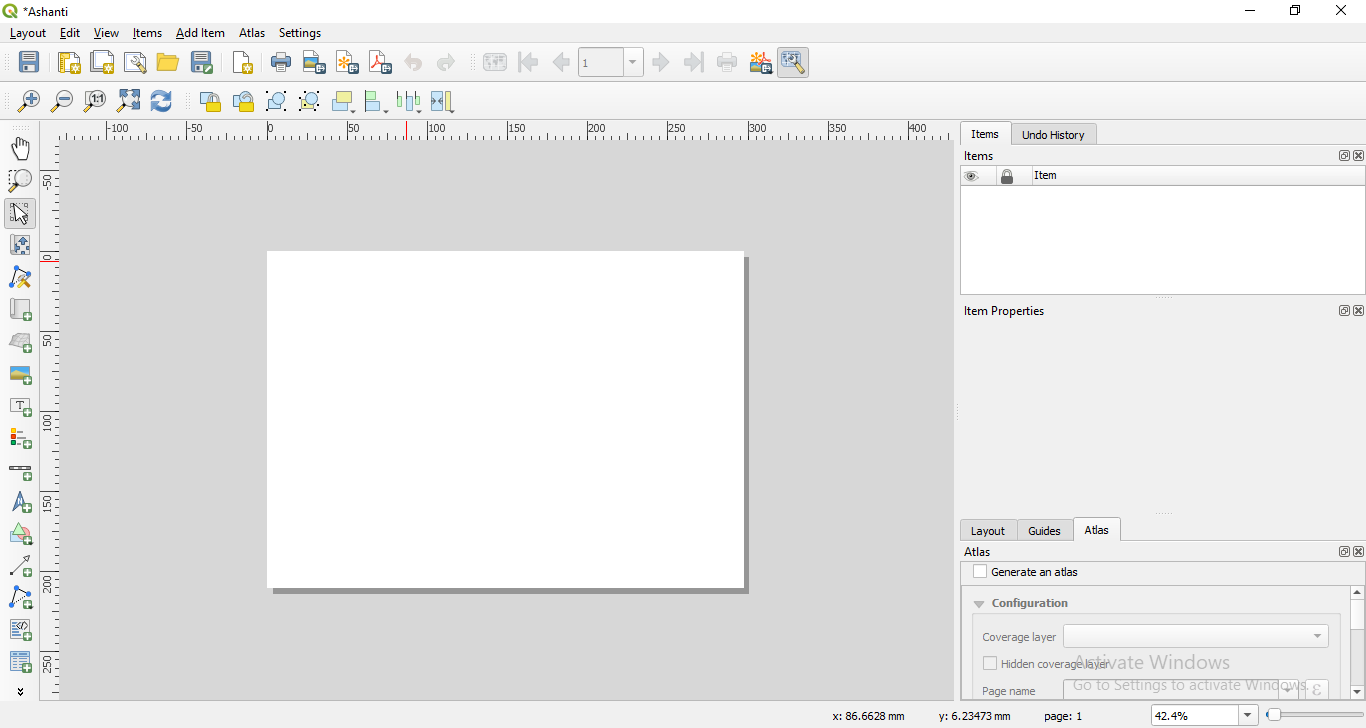Image resolution: width=1366 pixels, height=728 pixels.
Task: Duplicate the current layout
Action: (x=102, y=62)
